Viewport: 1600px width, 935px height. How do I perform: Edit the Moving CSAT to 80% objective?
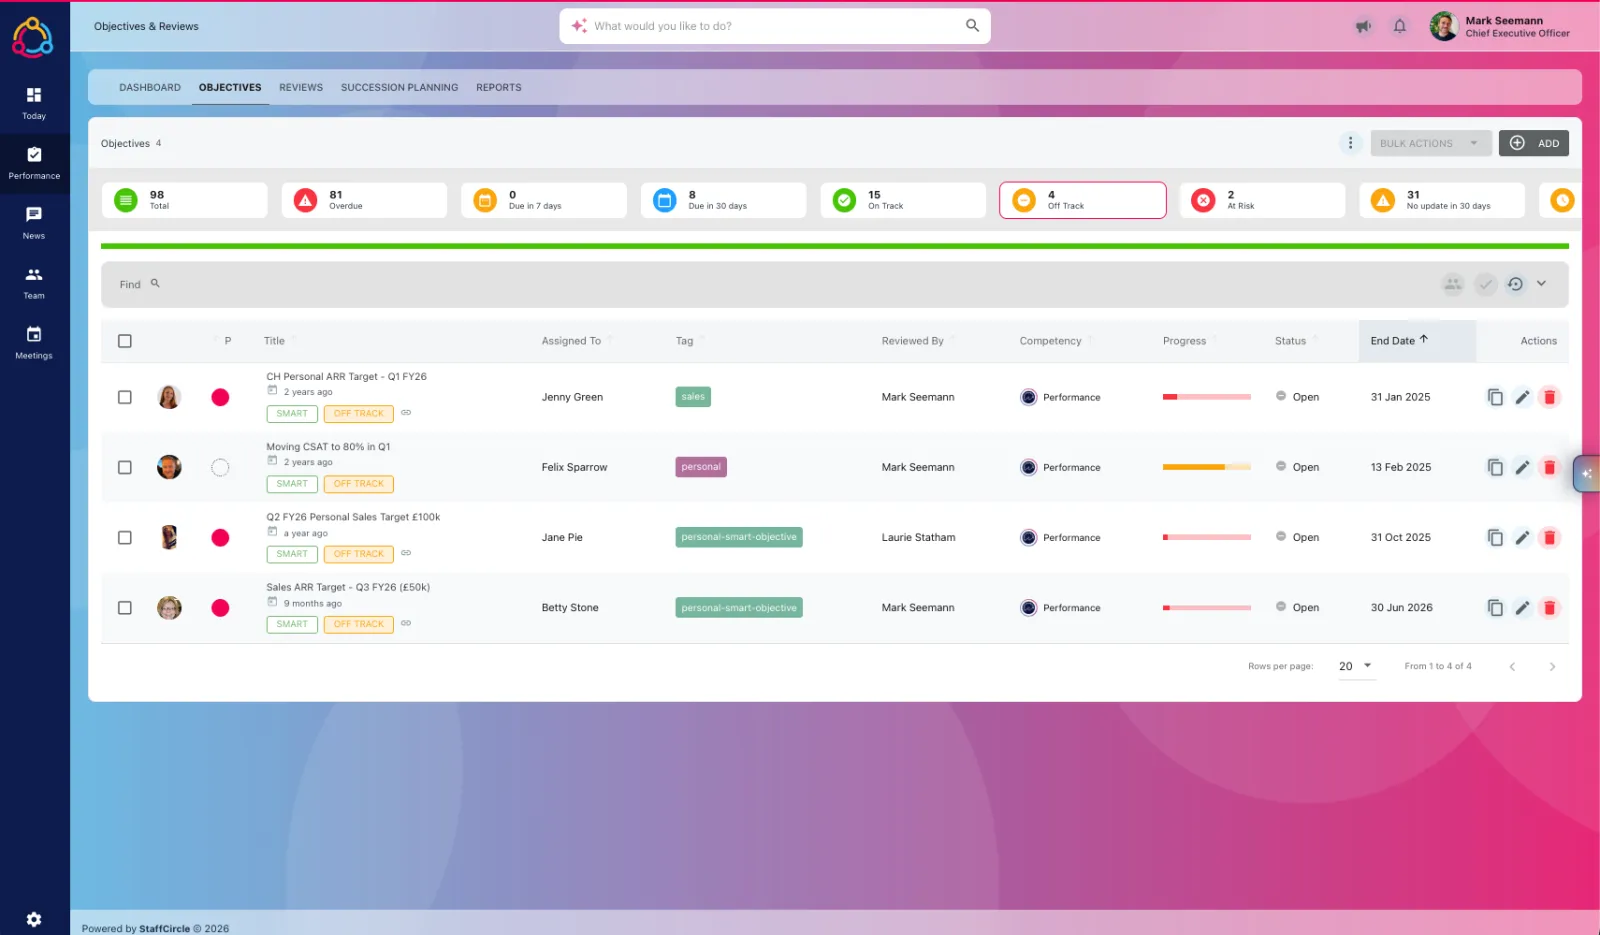(1522, 467)
